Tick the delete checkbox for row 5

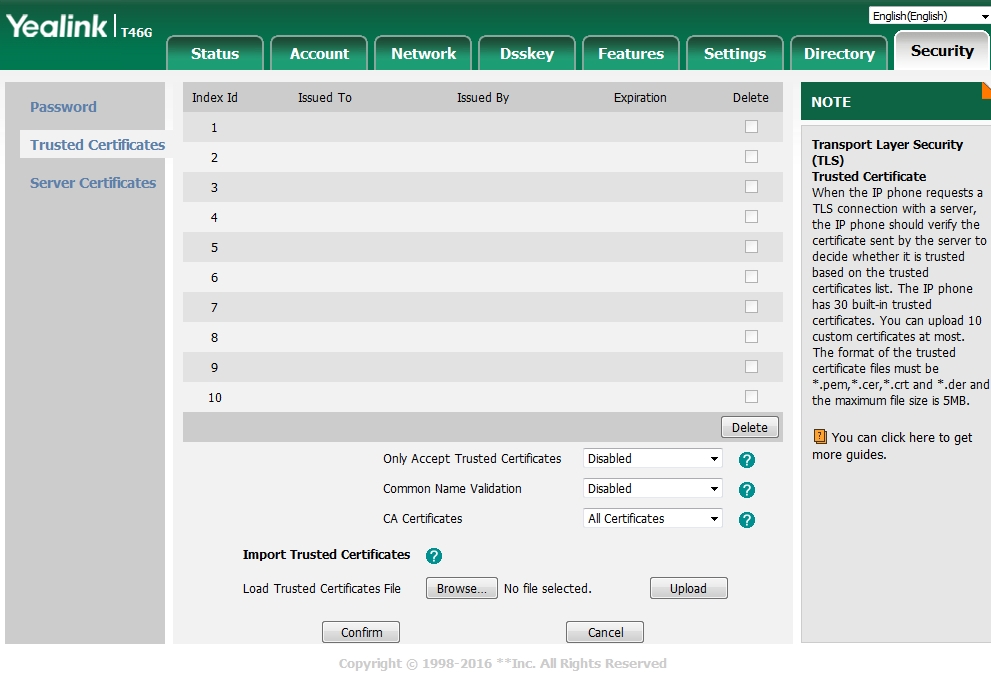pos(751,247)
